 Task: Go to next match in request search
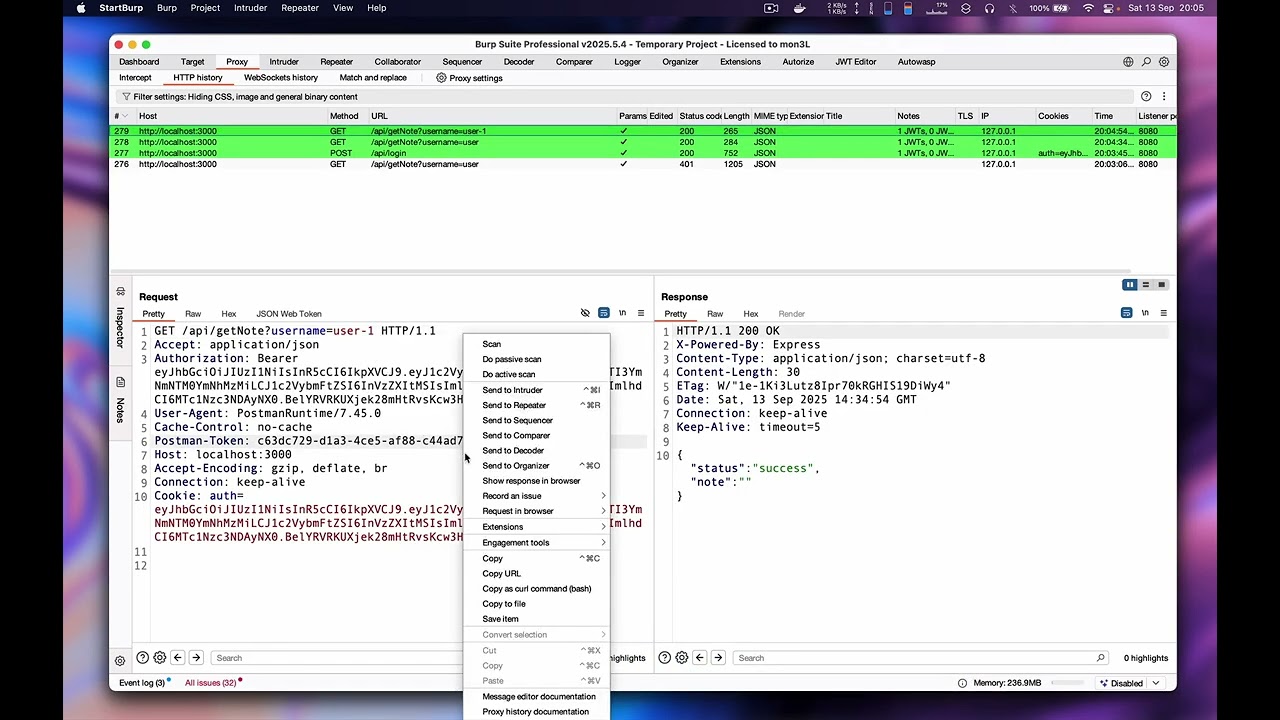196,658
